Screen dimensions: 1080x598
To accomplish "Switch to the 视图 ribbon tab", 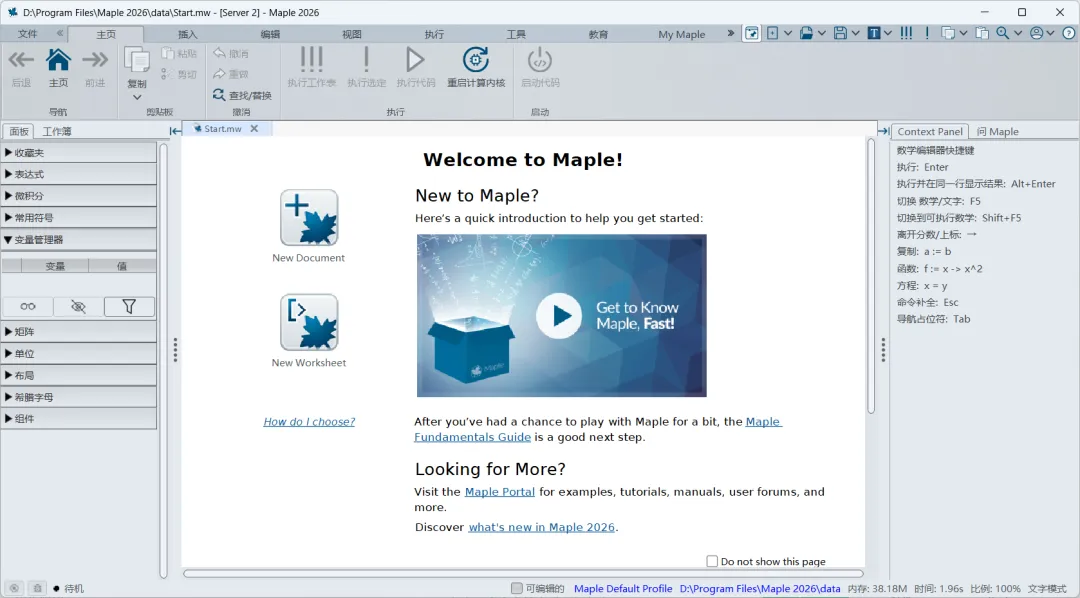I will pos(352,34).
